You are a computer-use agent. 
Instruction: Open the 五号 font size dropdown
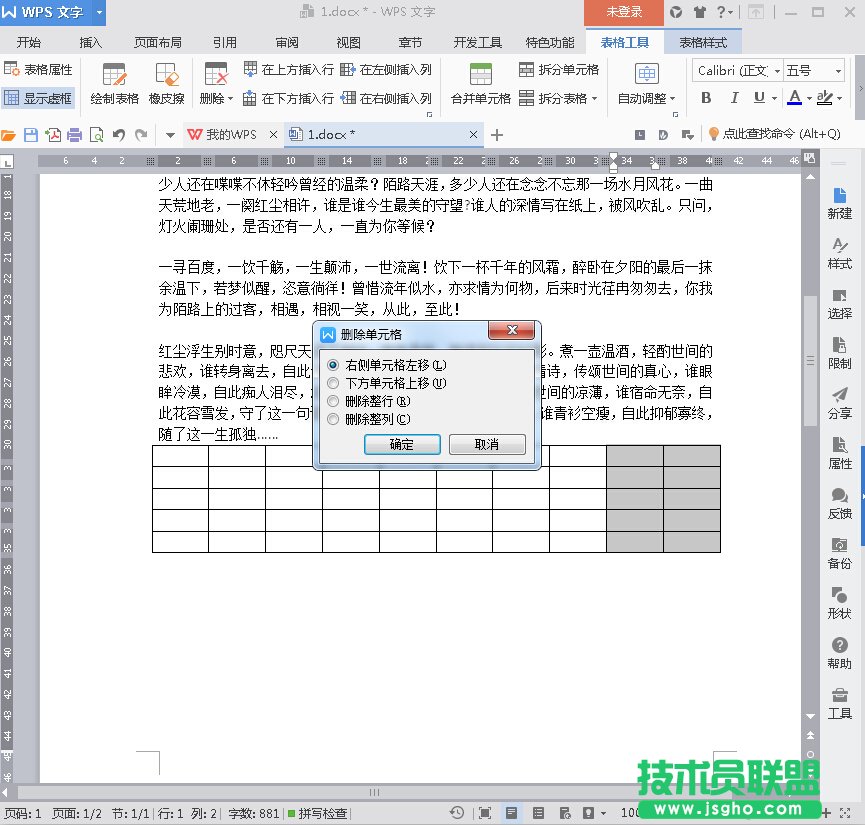click(x=837, y=71)
